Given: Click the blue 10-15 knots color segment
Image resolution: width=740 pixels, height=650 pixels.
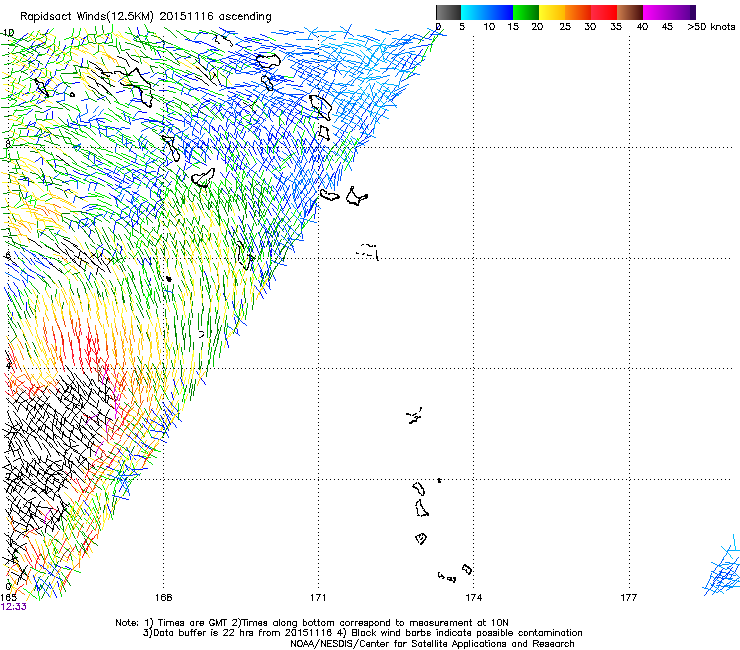Looking at the screenshot, I should [500, 12].
